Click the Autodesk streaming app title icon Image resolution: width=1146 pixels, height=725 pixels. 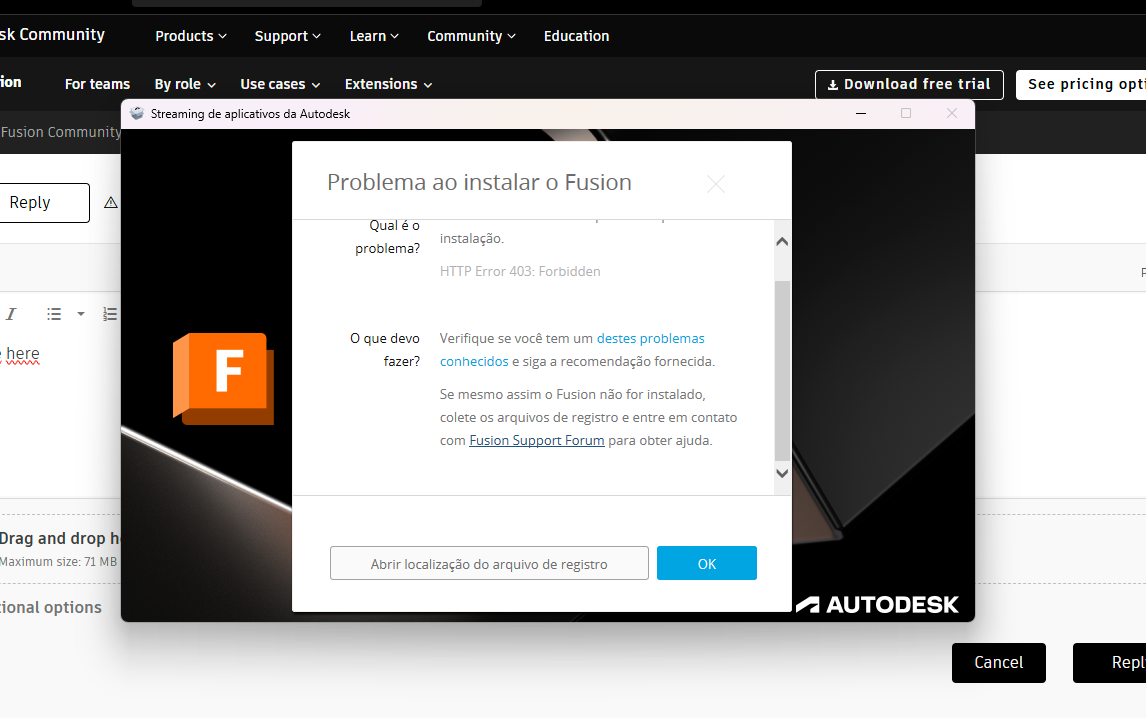137,113
